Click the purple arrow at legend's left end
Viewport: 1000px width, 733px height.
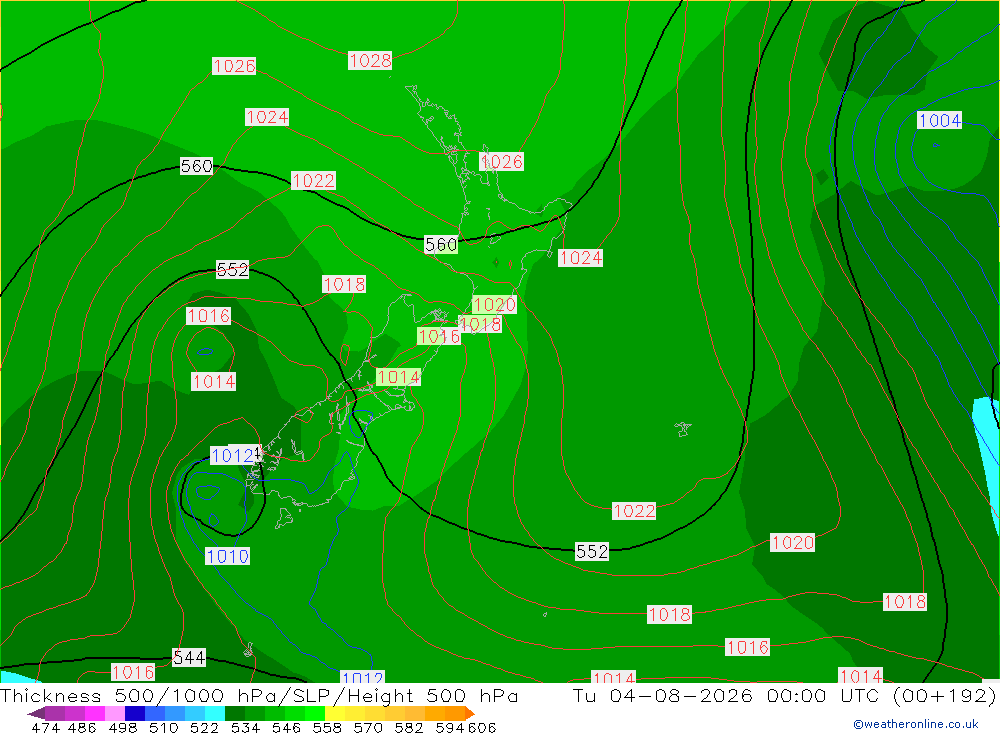36,713
